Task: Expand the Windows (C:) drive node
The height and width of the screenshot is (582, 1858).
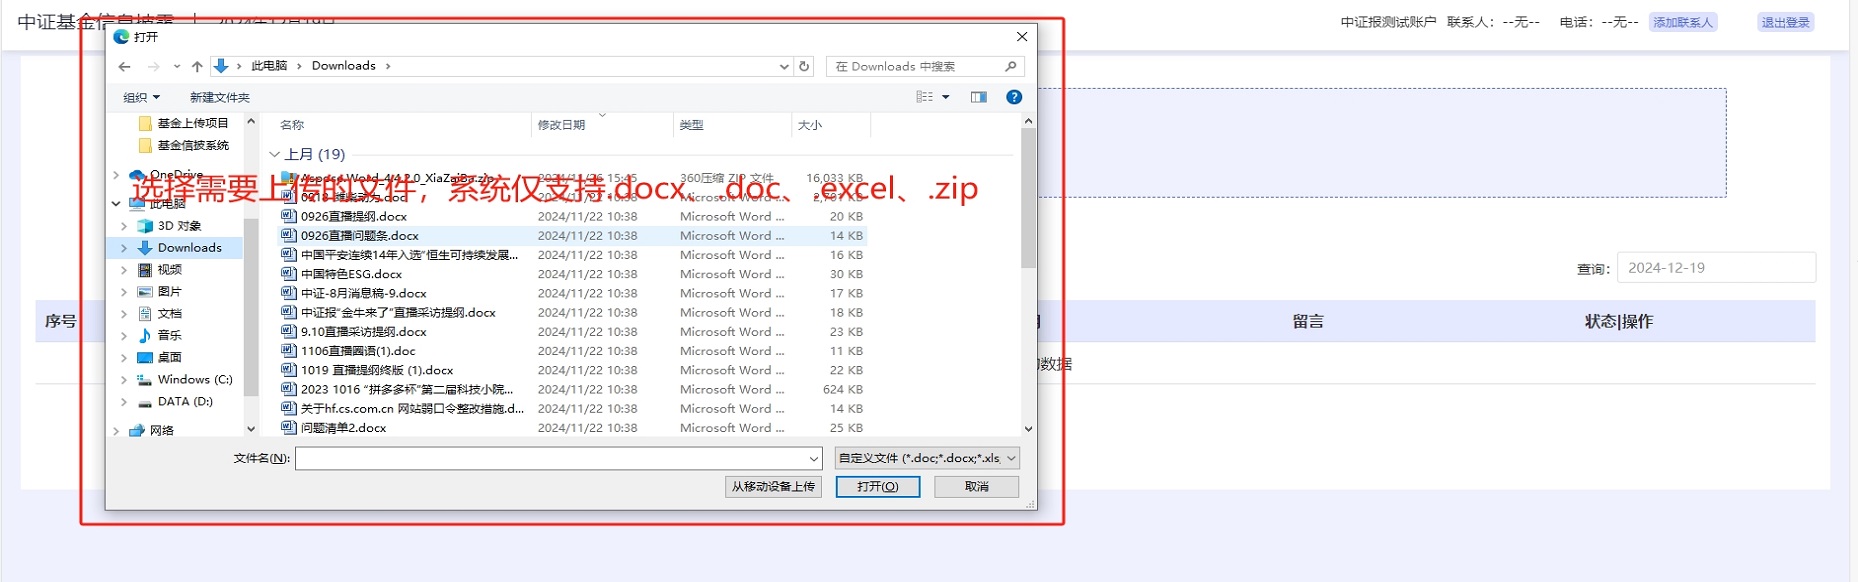Action: (x=124, y=380)
